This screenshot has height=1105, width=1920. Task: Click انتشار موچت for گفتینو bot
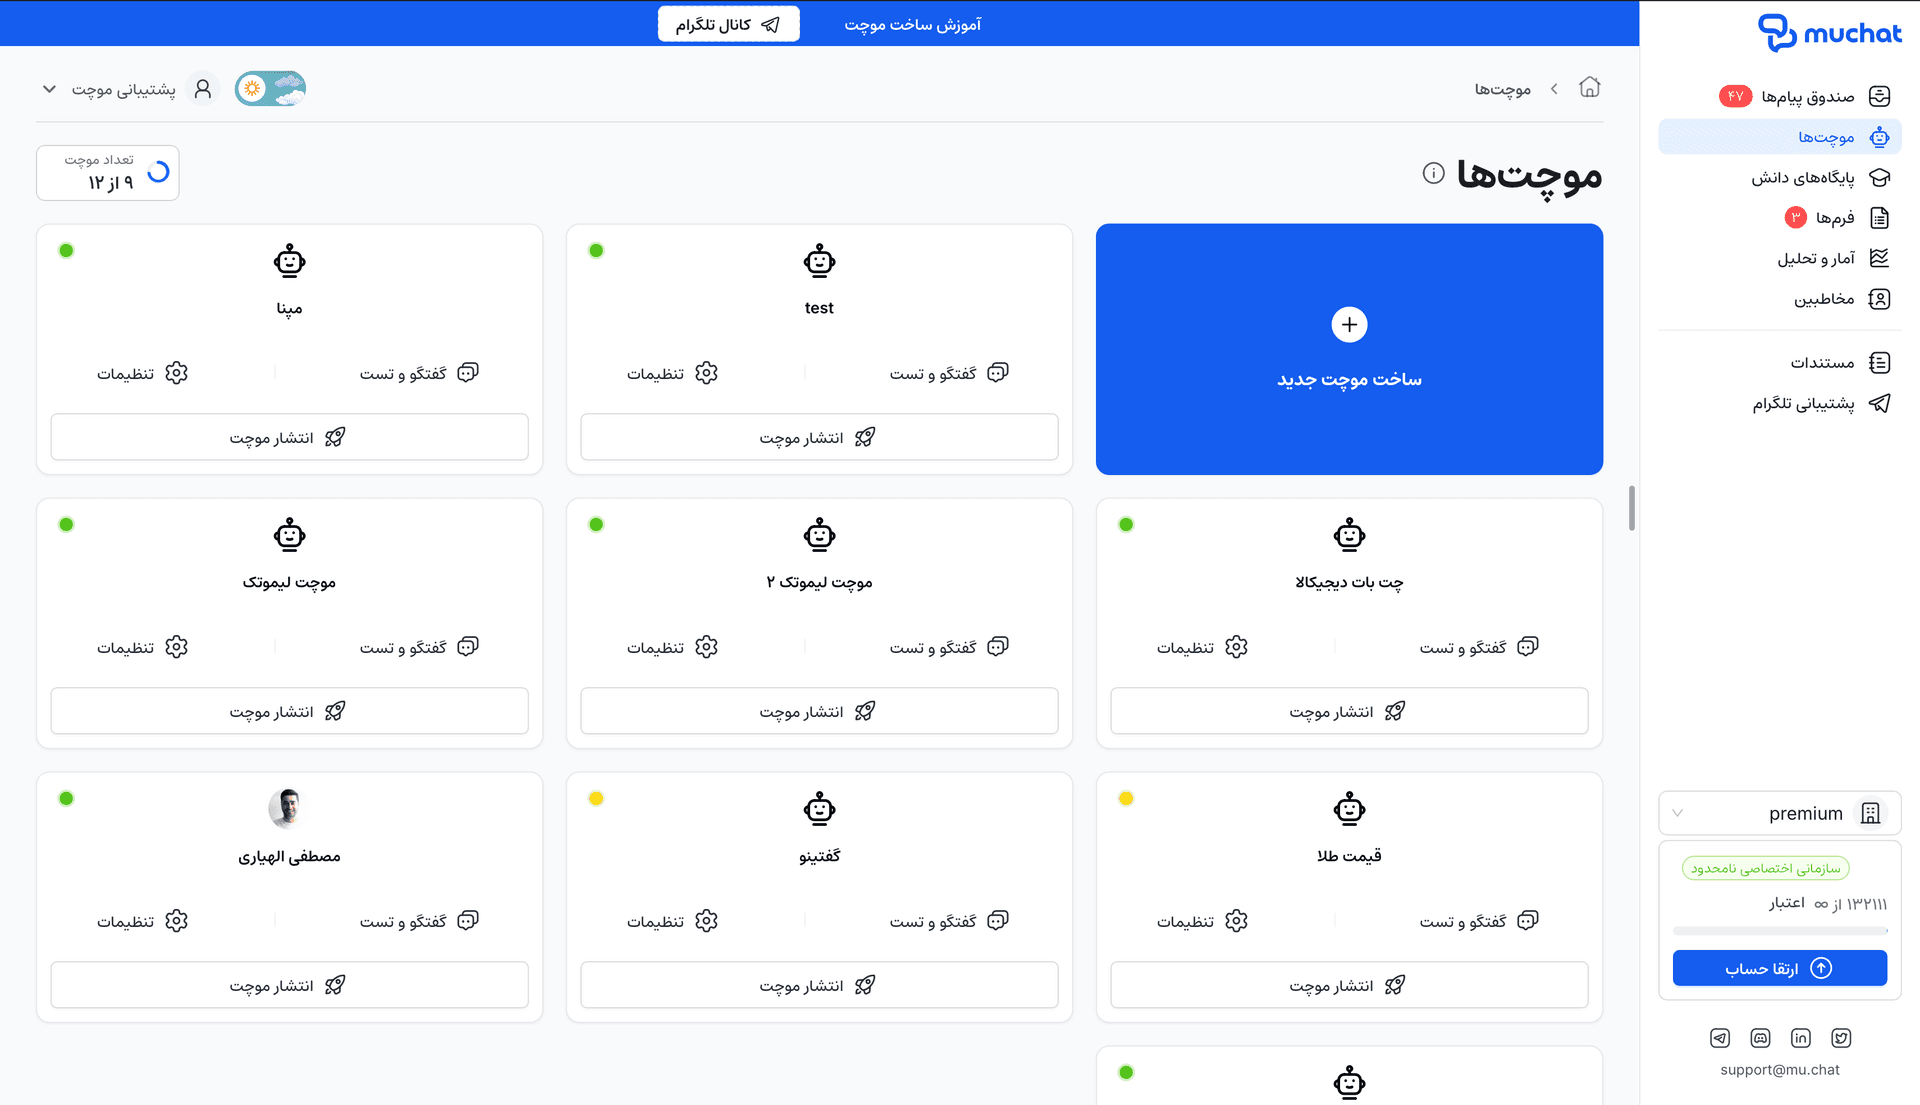click(819, 985)
